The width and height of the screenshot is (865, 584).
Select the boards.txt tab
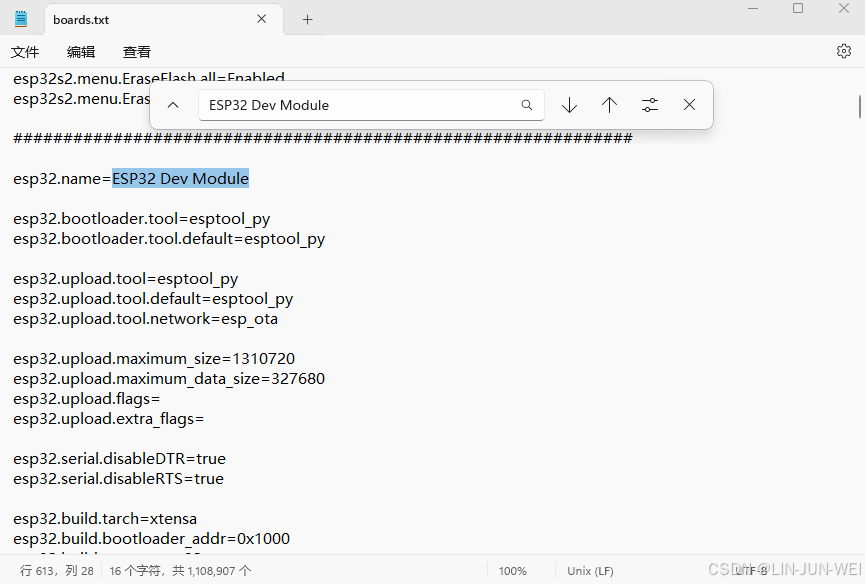[163, 20]
